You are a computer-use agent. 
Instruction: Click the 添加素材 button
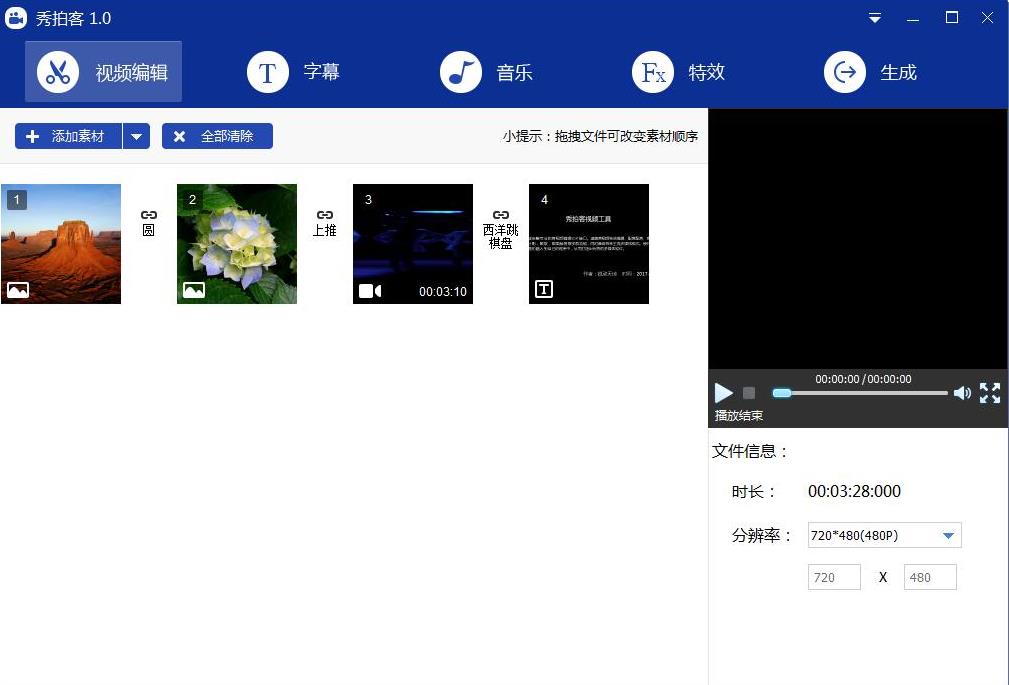(69, 136)
